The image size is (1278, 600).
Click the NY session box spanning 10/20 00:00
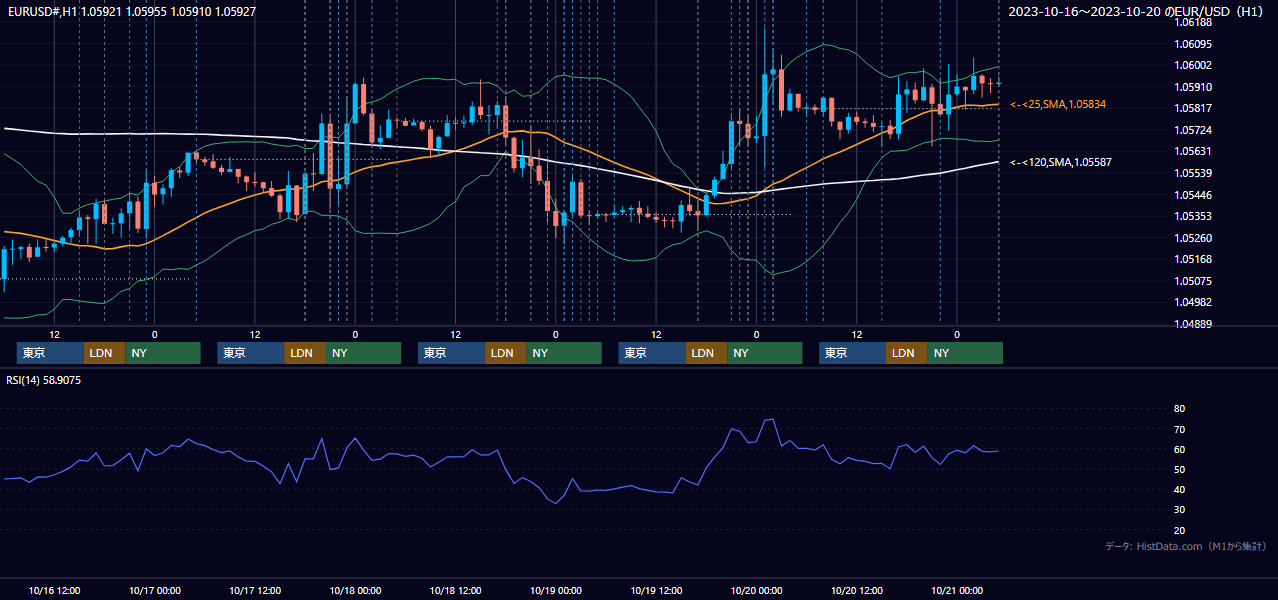click(765, 353)
